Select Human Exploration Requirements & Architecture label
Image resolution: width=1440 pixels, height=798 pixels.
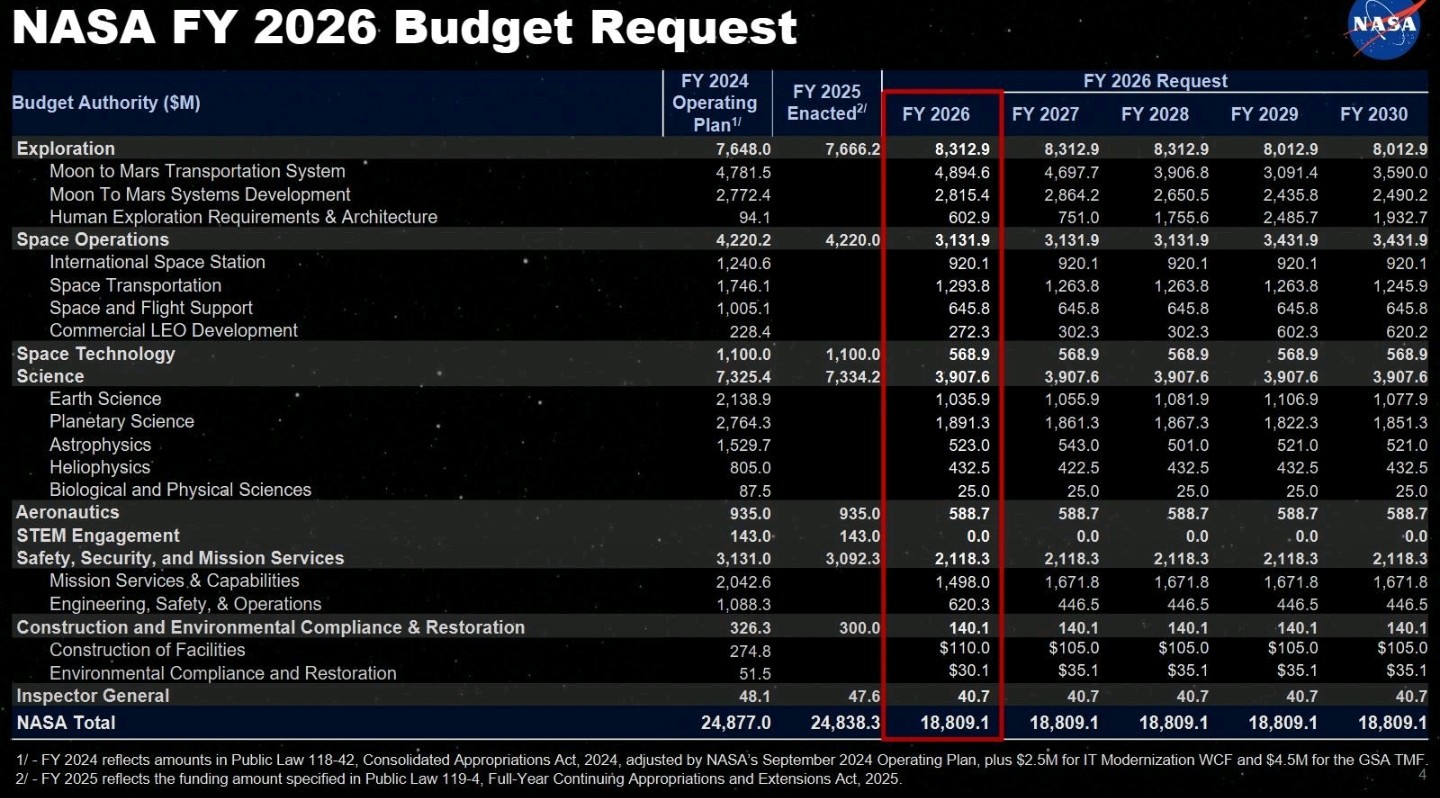tap(243, 217)
